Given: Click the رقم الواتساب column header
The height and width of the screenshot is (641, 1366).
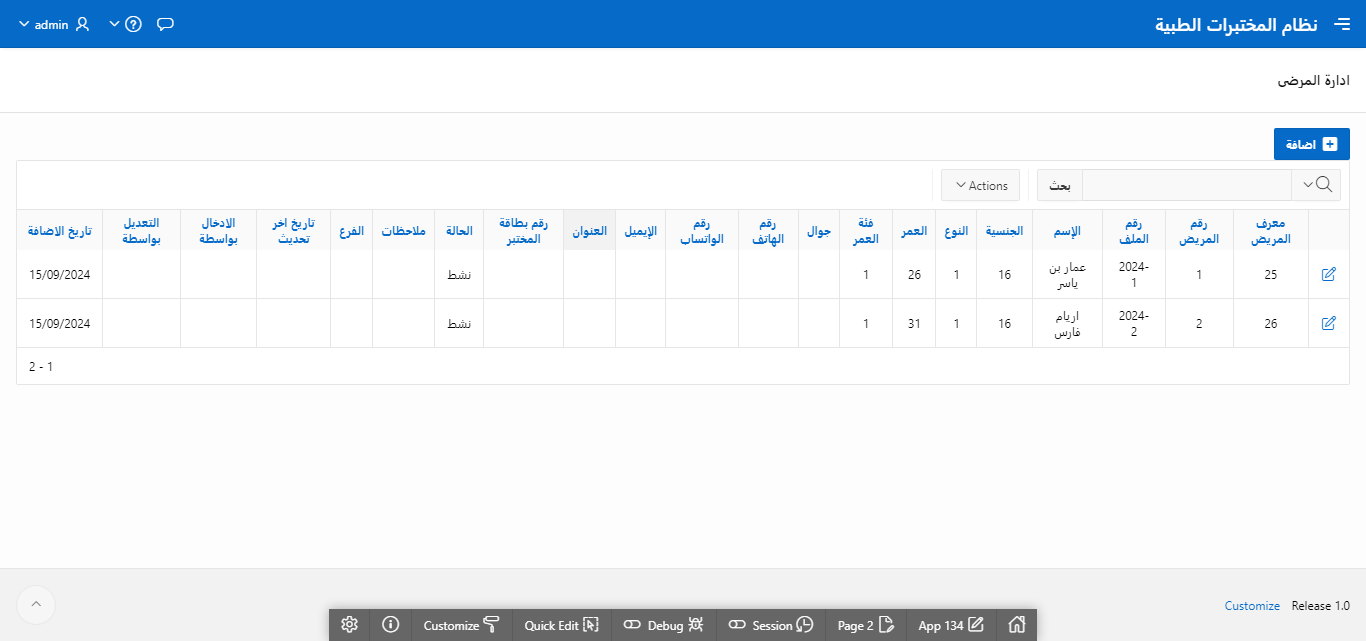Looking at the screenshot, I should (702, 230).
